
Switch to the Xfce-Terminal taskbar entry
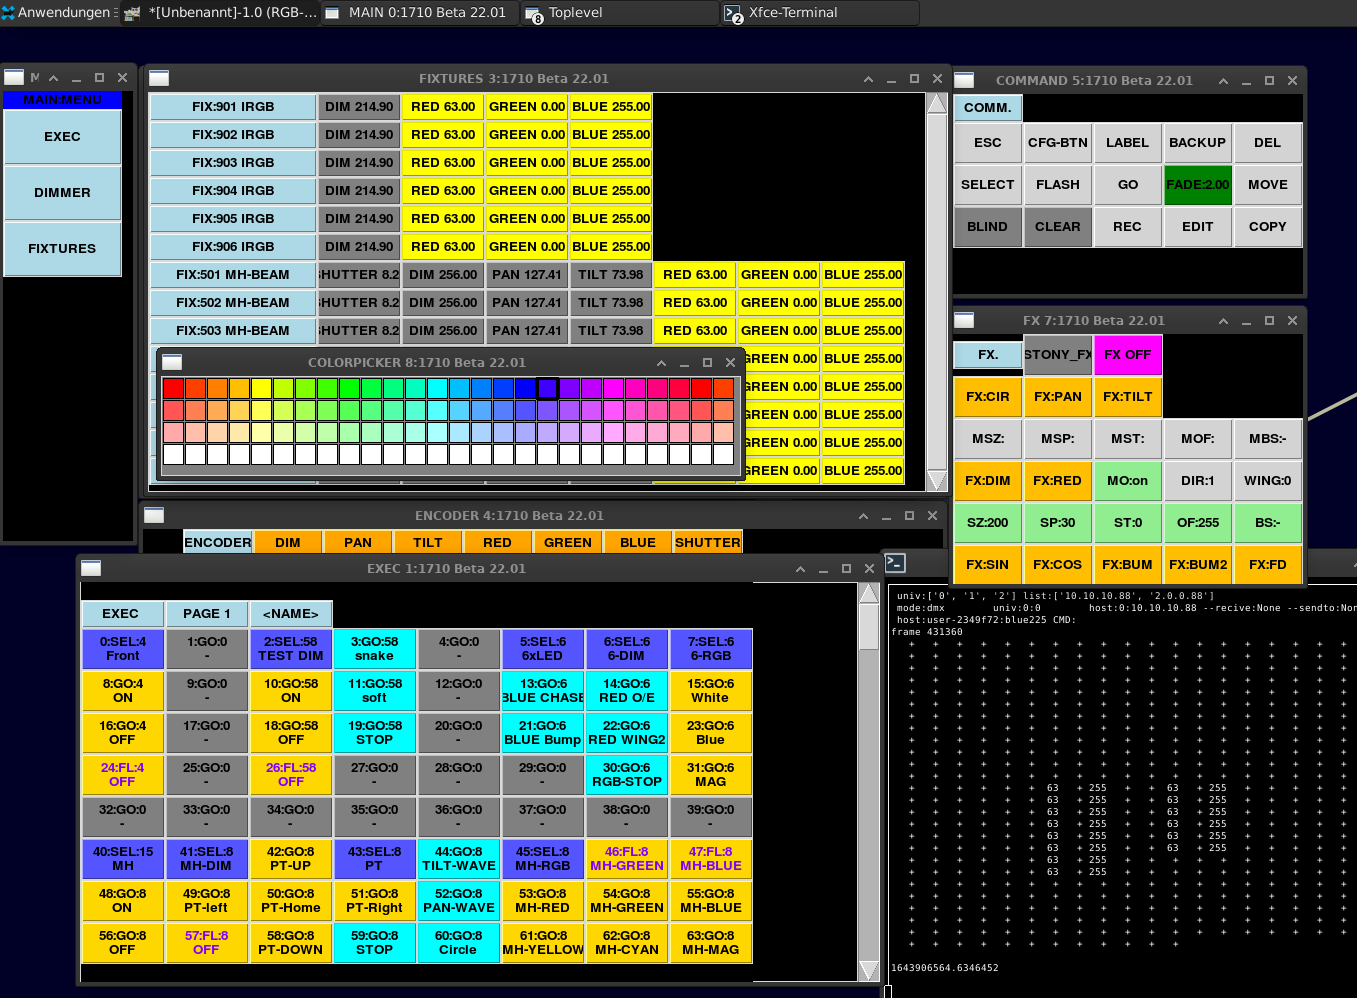point(818,13)
